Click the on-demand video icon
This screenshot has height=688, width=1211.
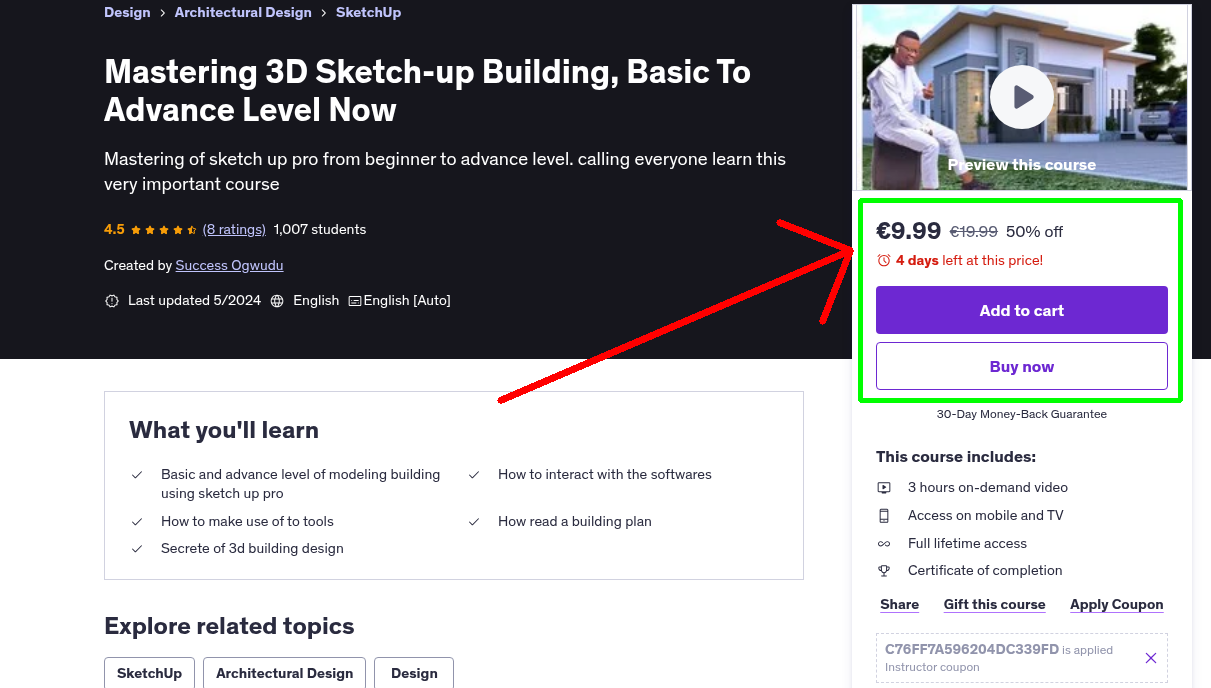pos(884,488)
